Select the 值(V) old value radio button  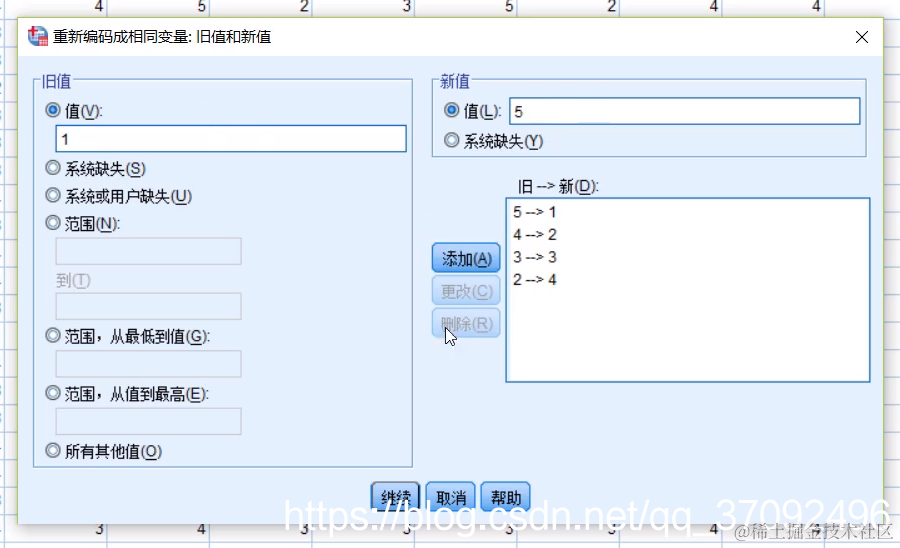[x=53, y=110]
